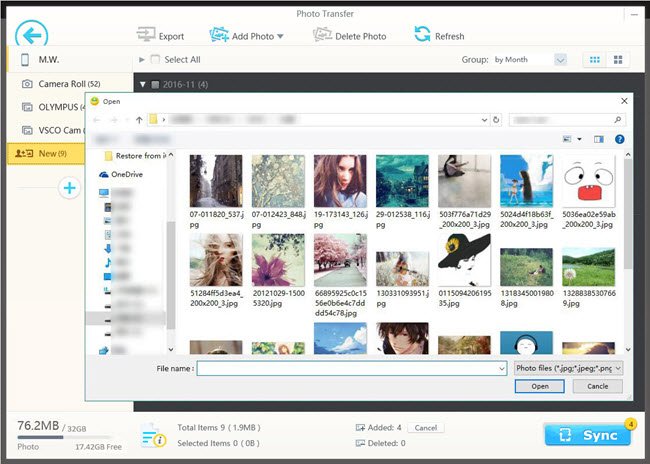Screen dimensions: 650x464
Task: Switch to large grid view icon
Action: pos(618,60)
